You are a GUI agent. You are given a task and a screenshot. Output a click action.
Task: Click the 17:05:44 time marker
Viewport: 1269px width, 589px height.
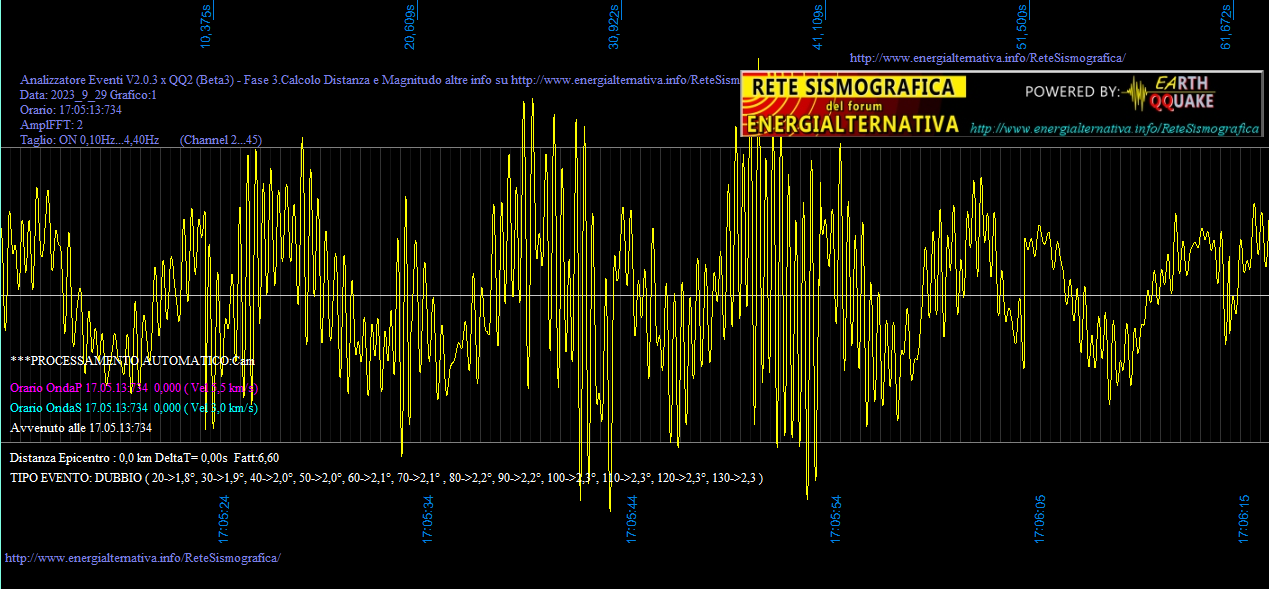point(632,519)
